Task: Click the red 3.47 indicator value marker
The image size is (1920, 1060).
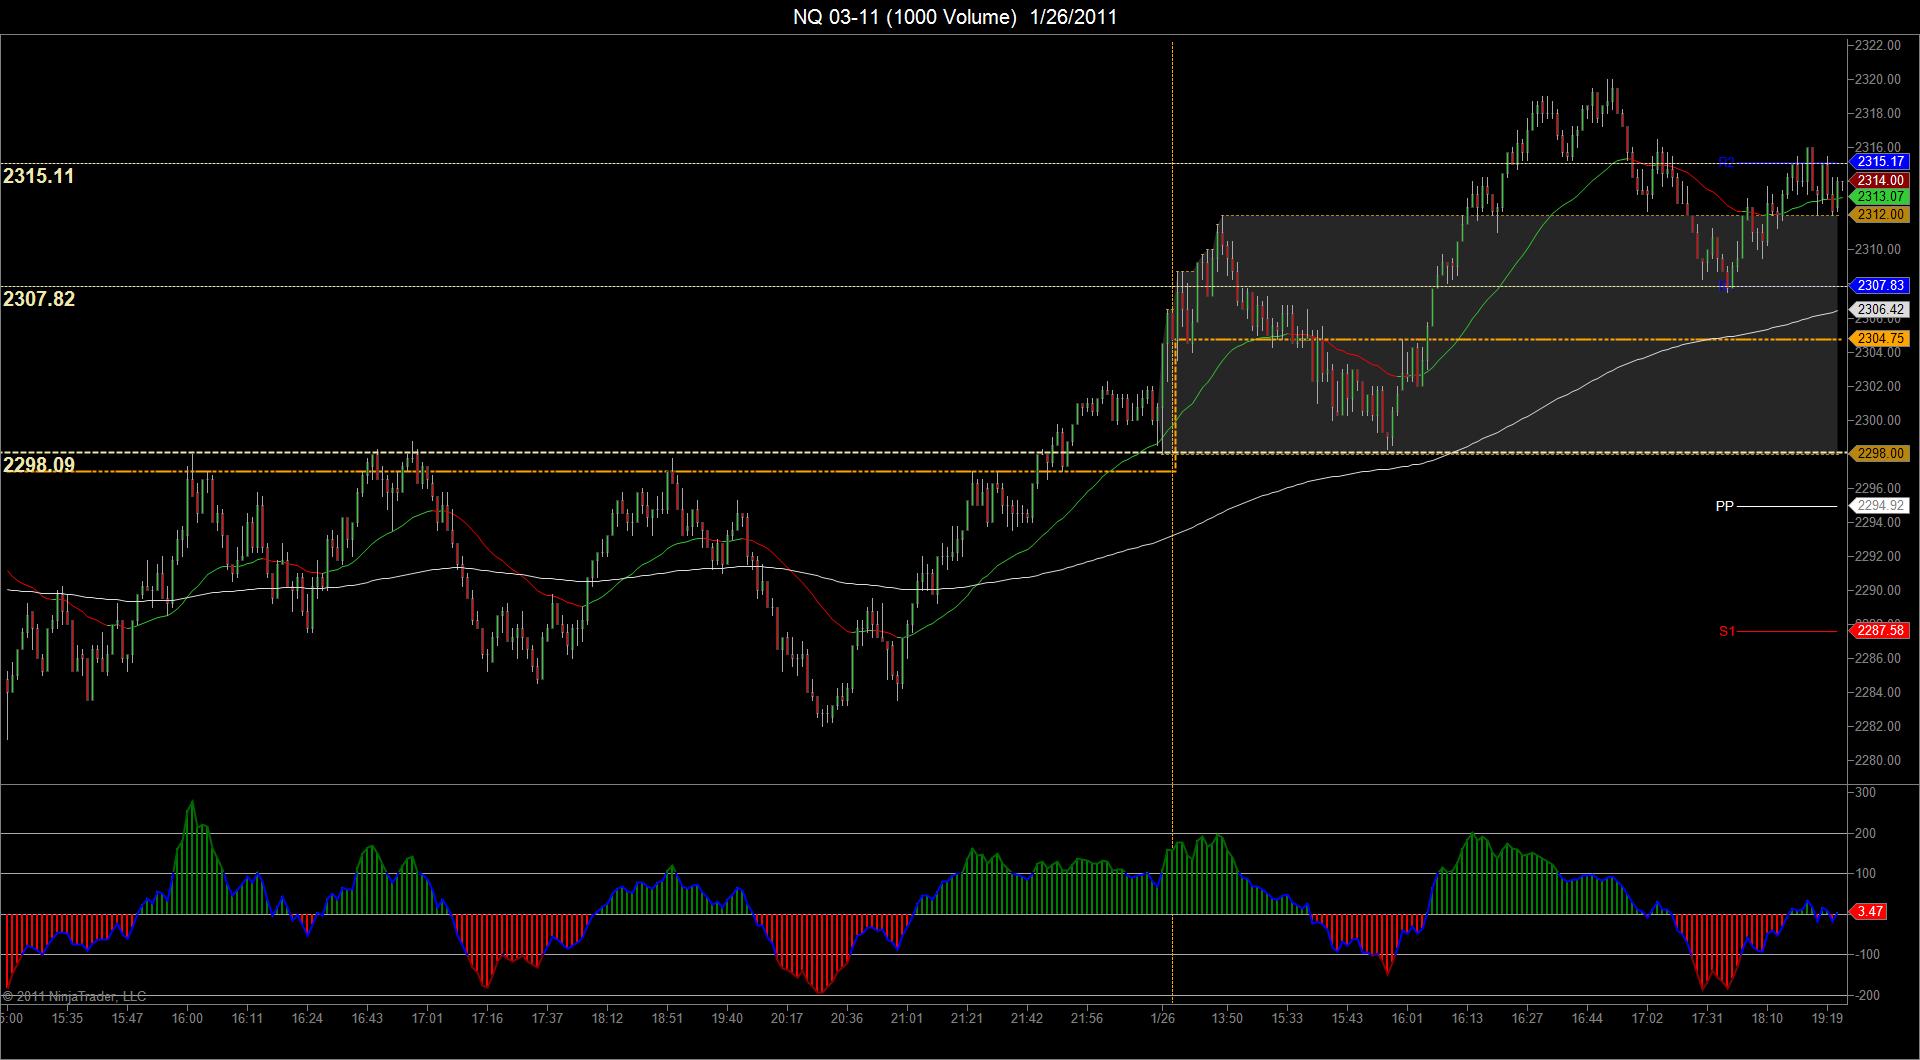Action: click(x=1868, y=912)
